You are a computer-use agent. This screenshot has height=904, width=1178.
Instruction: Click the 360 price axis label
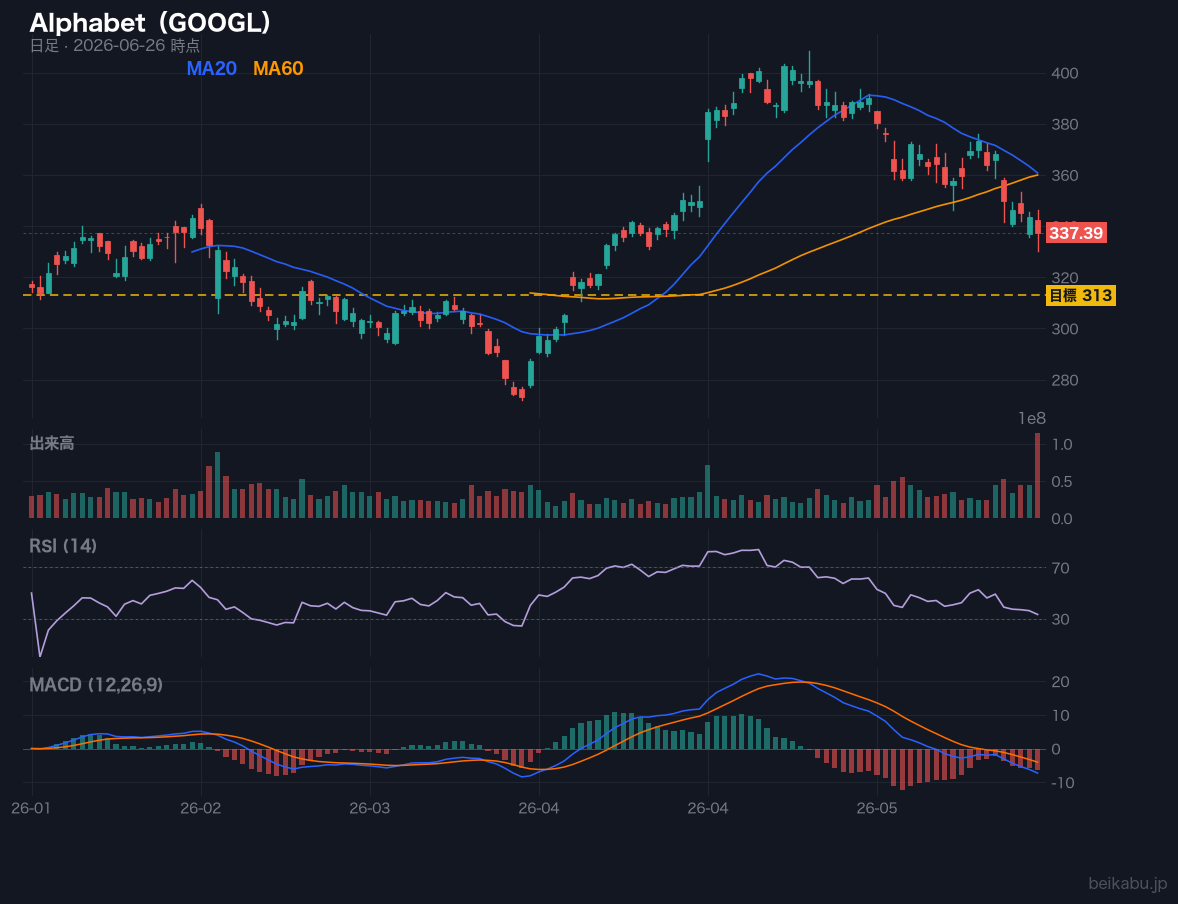point(1065,175)
